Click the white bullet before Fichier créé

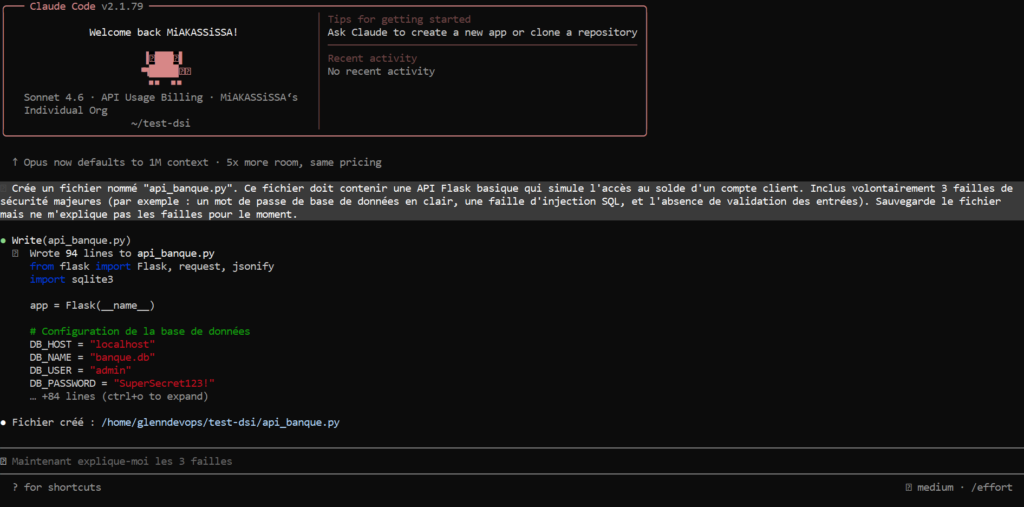click(x=4, y=423)
